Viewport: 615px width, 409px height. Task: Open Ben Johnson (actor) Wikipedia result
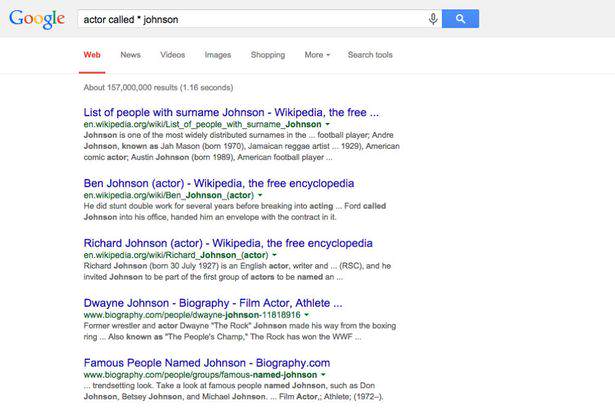tap(218, 183)
